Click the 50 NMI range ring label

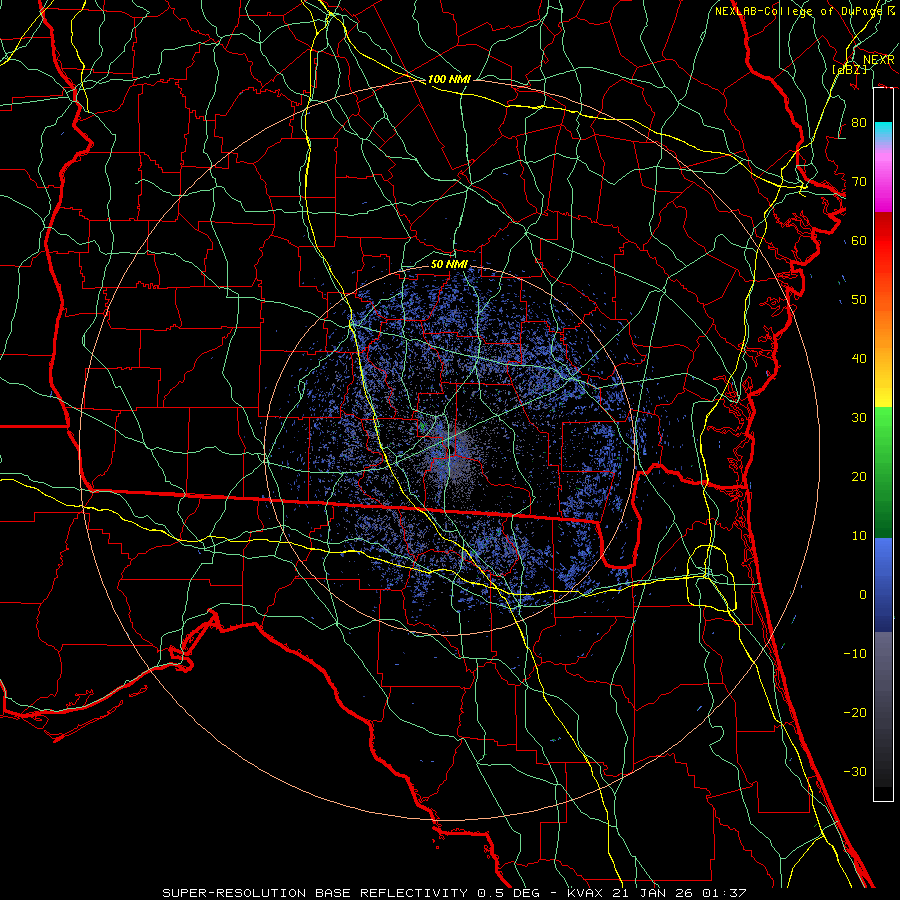[x=449, y=264]
